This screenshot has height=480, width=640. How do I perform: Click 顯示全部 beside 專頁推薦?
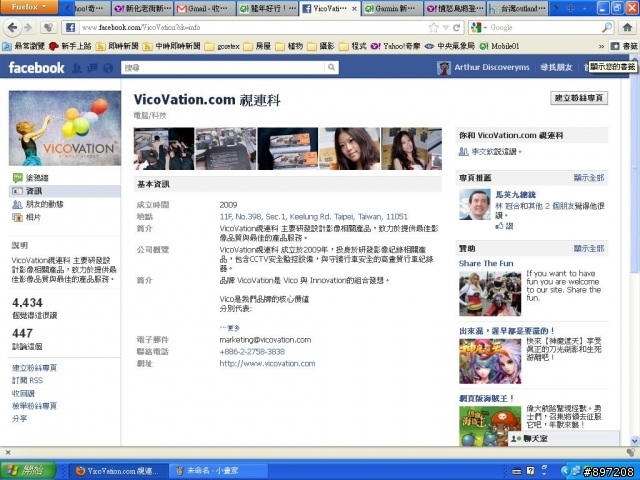589,178
